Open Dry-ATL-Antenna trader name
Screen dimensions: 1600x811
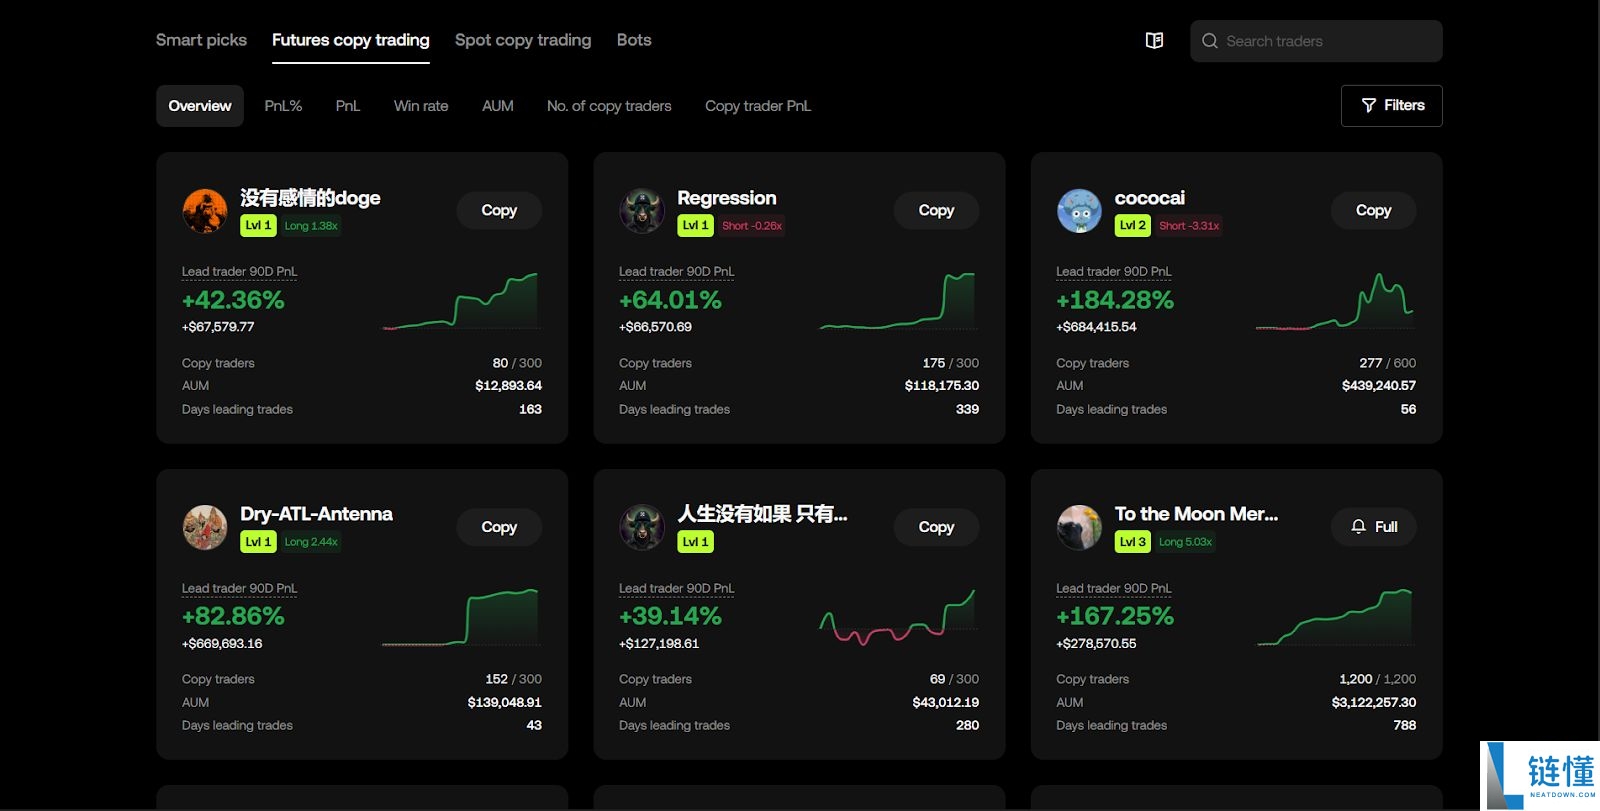(316, 514)
